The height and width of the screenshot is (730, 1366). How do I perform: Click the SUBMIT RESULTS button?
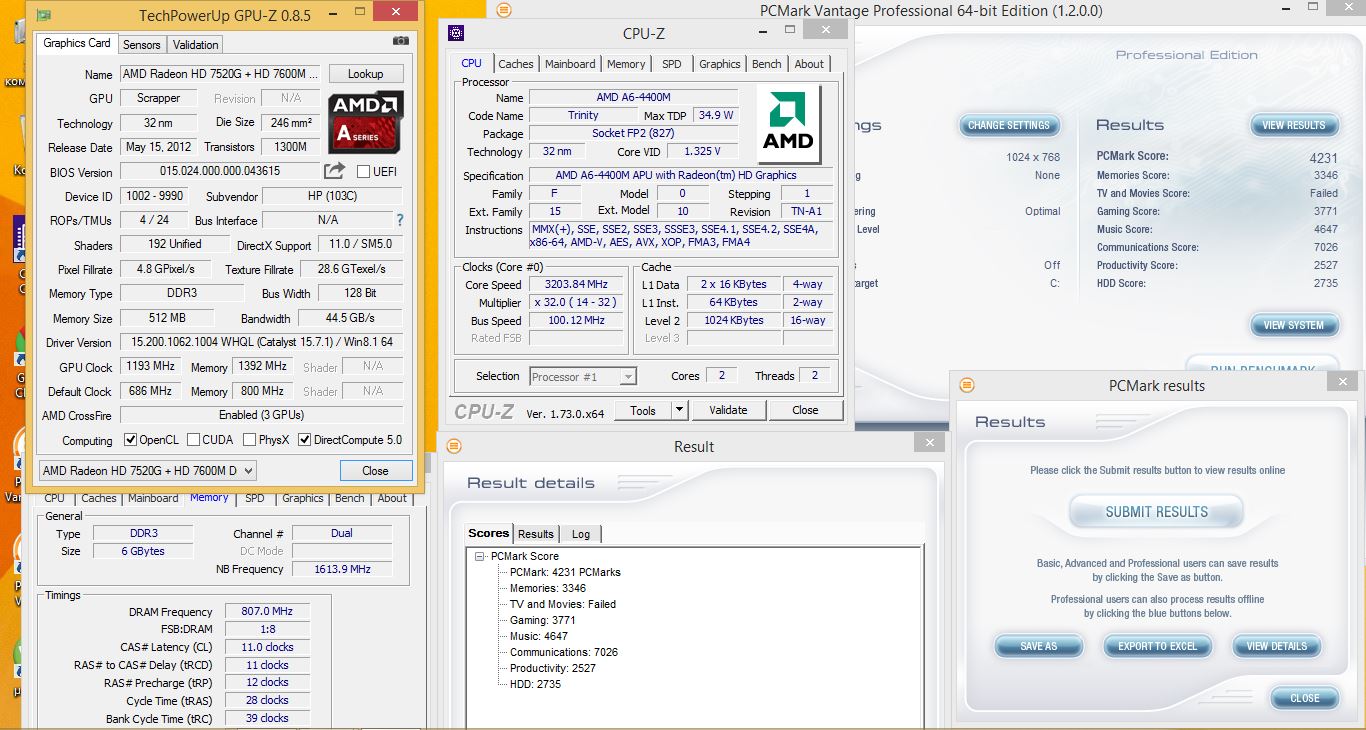(1157, 512)
